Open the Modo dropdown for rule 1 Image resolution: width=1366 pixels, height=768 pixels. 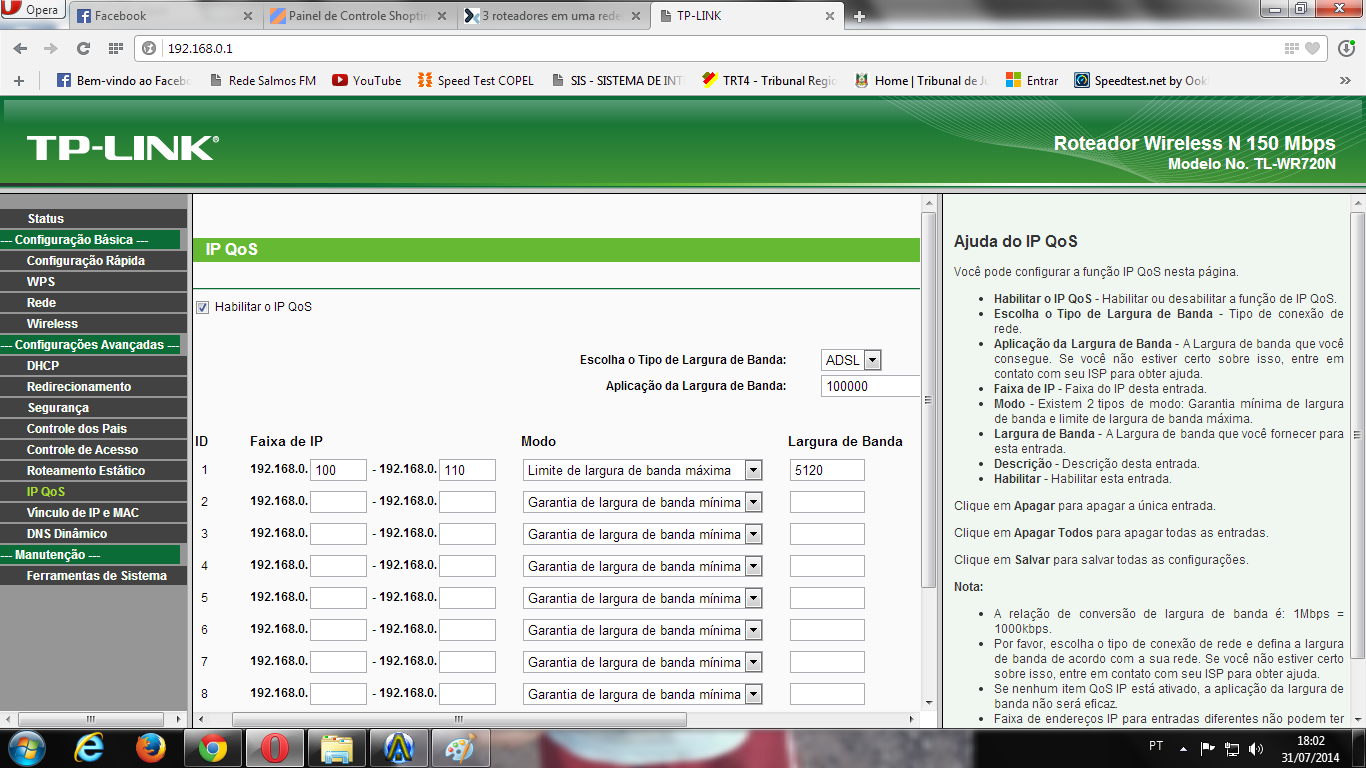tap(642, 470)
